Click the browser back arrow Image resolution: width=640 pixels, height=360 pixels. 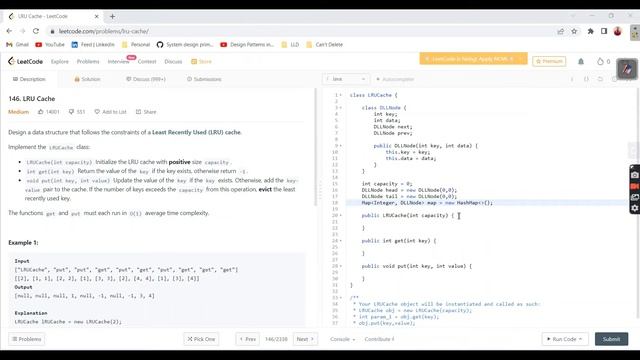(x=9, y=31)
